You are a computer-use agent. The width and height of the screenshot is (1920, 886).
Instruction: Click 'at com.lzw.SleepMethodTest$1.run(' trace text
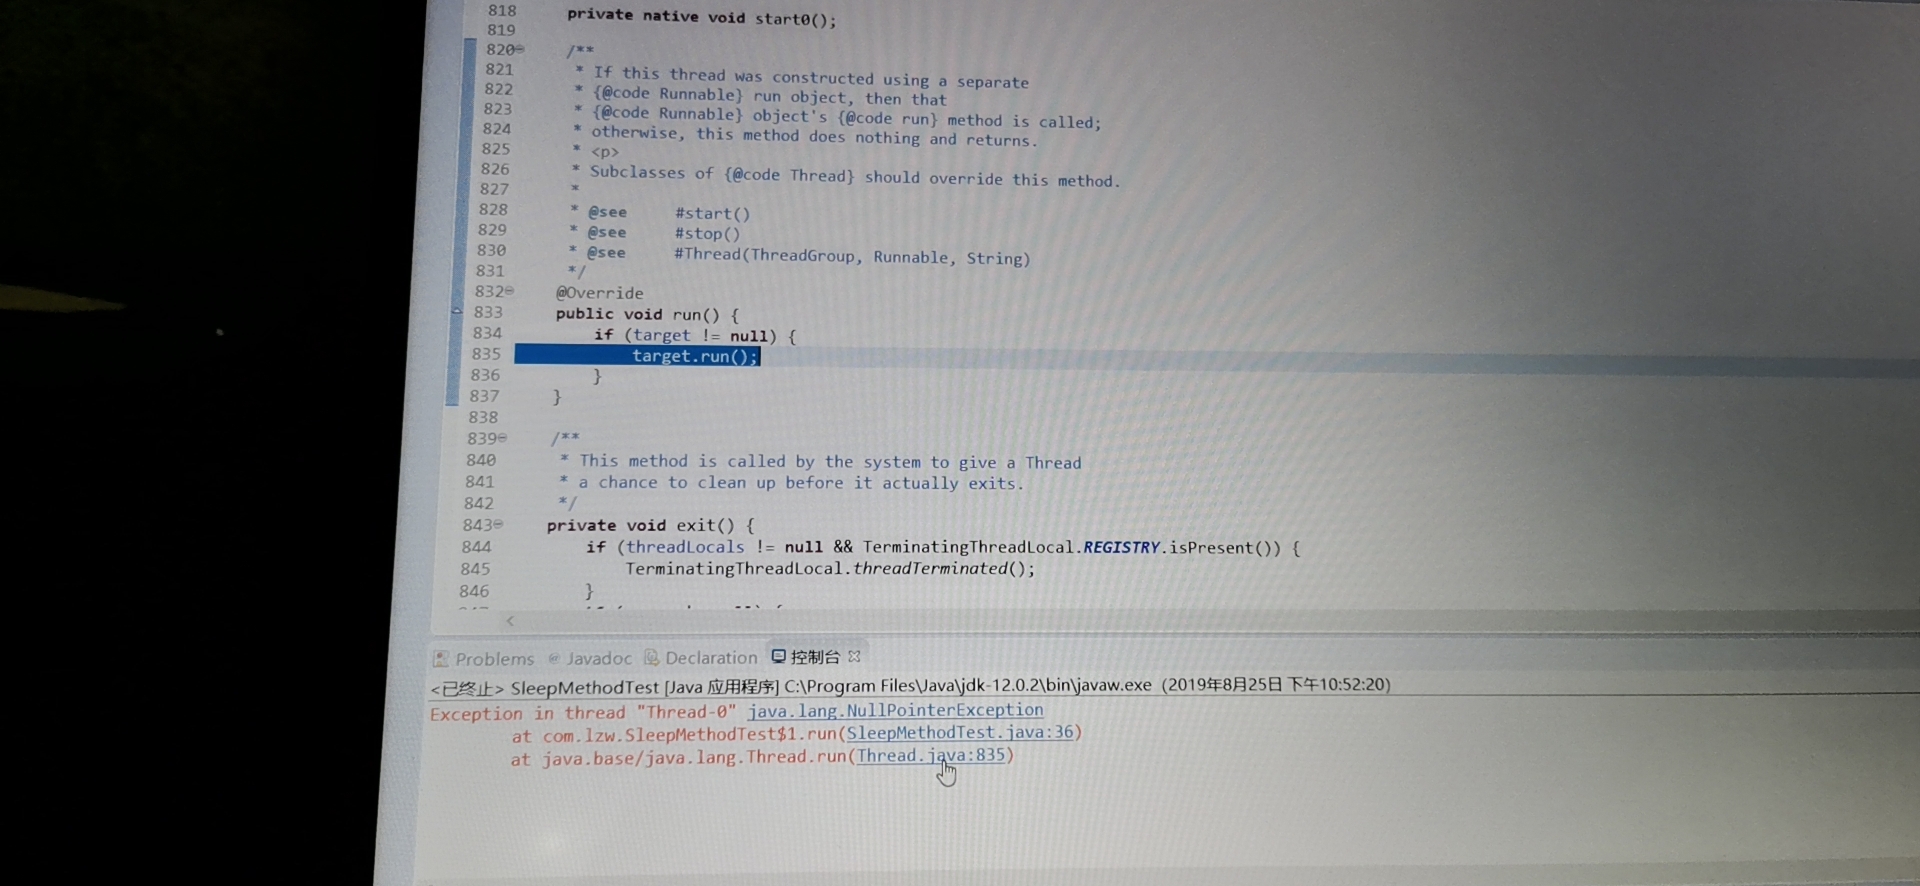tap(679, 735)
